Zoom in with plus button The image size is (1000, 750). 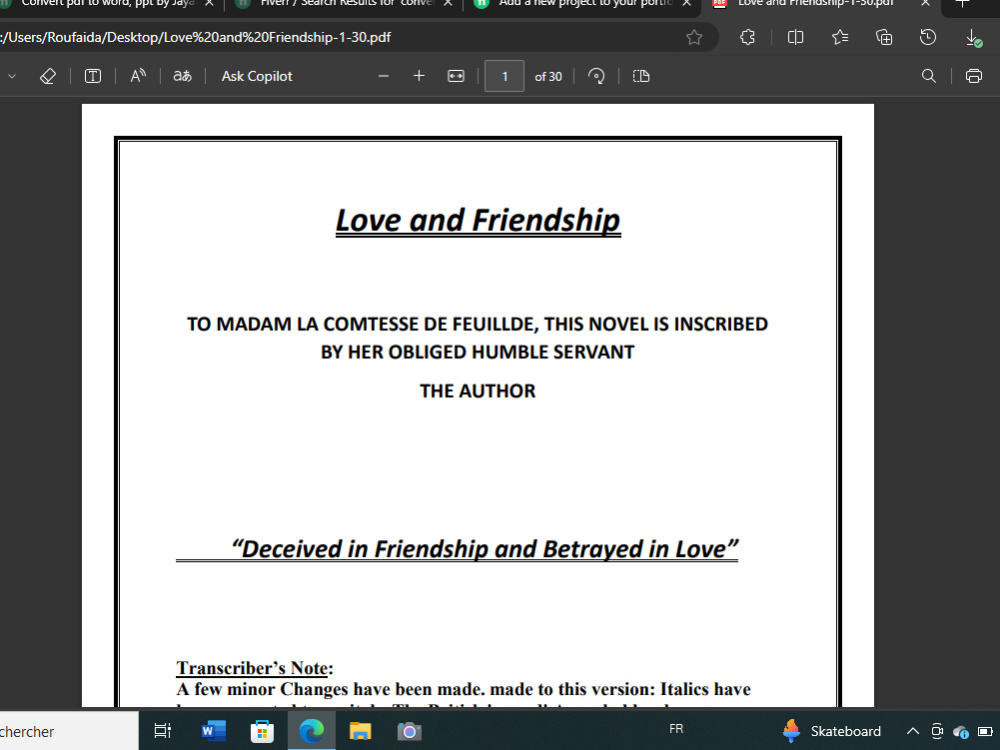(x=419, y=77)
